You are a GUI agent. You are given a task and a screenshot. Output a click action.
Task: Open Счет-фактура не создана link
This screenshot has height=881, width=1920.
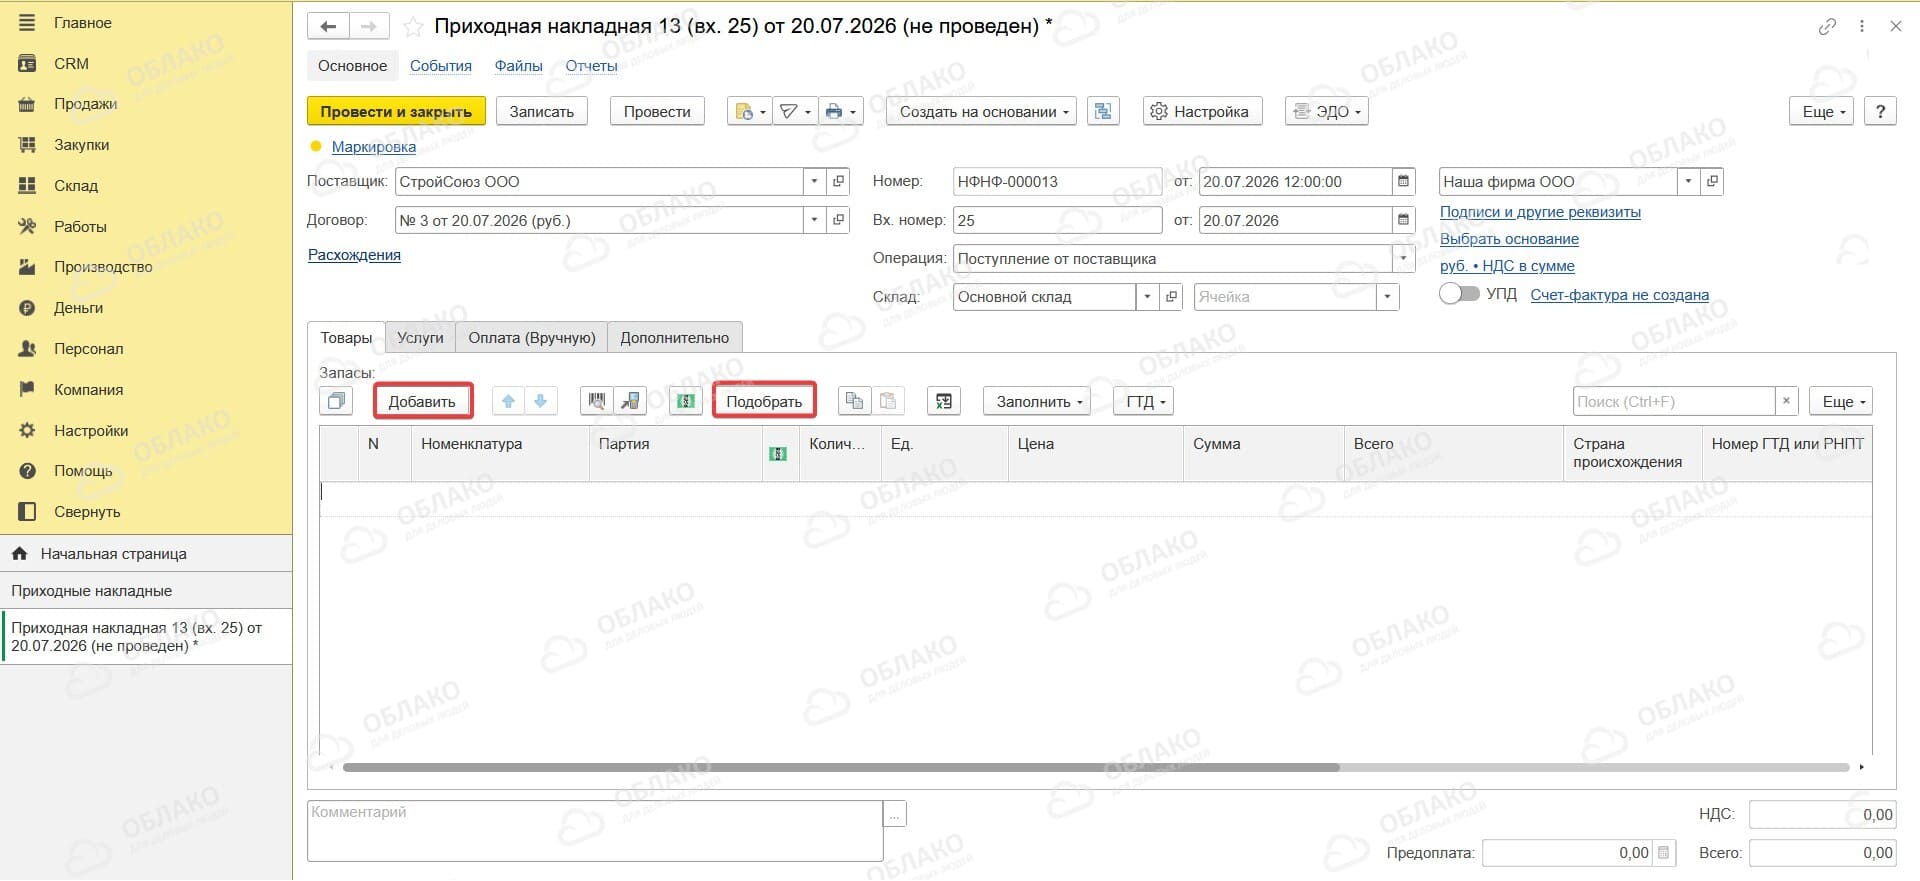[1620, 295]
